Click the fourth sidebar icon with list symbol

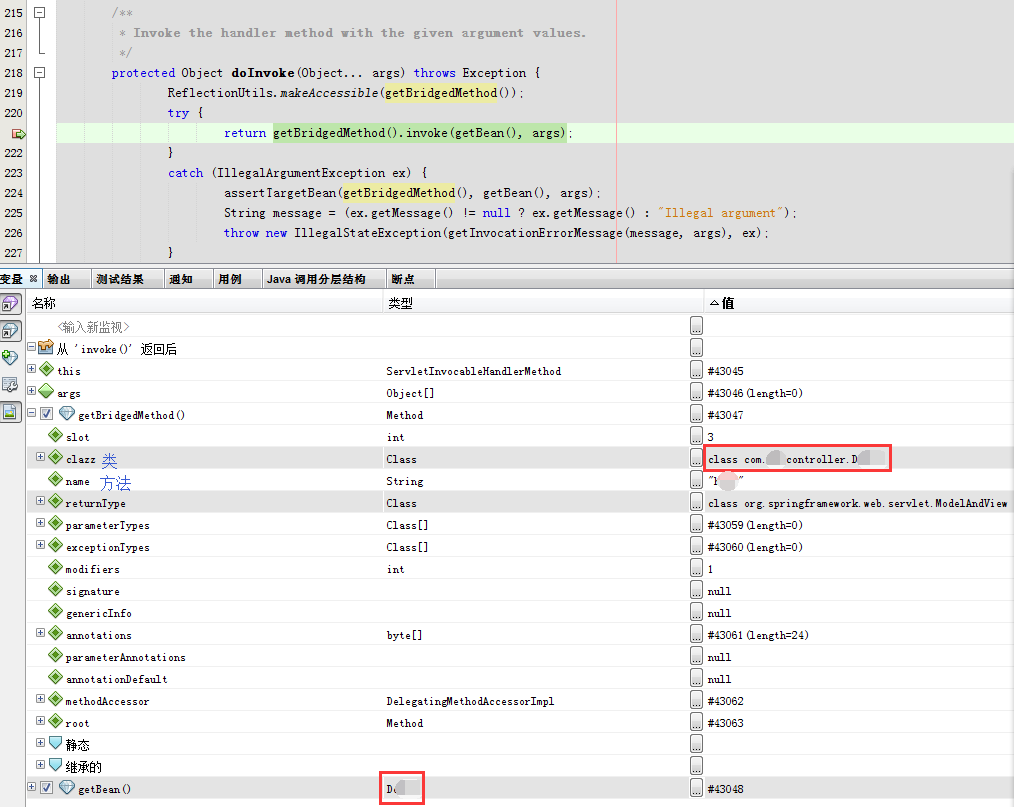pos(10,385)
